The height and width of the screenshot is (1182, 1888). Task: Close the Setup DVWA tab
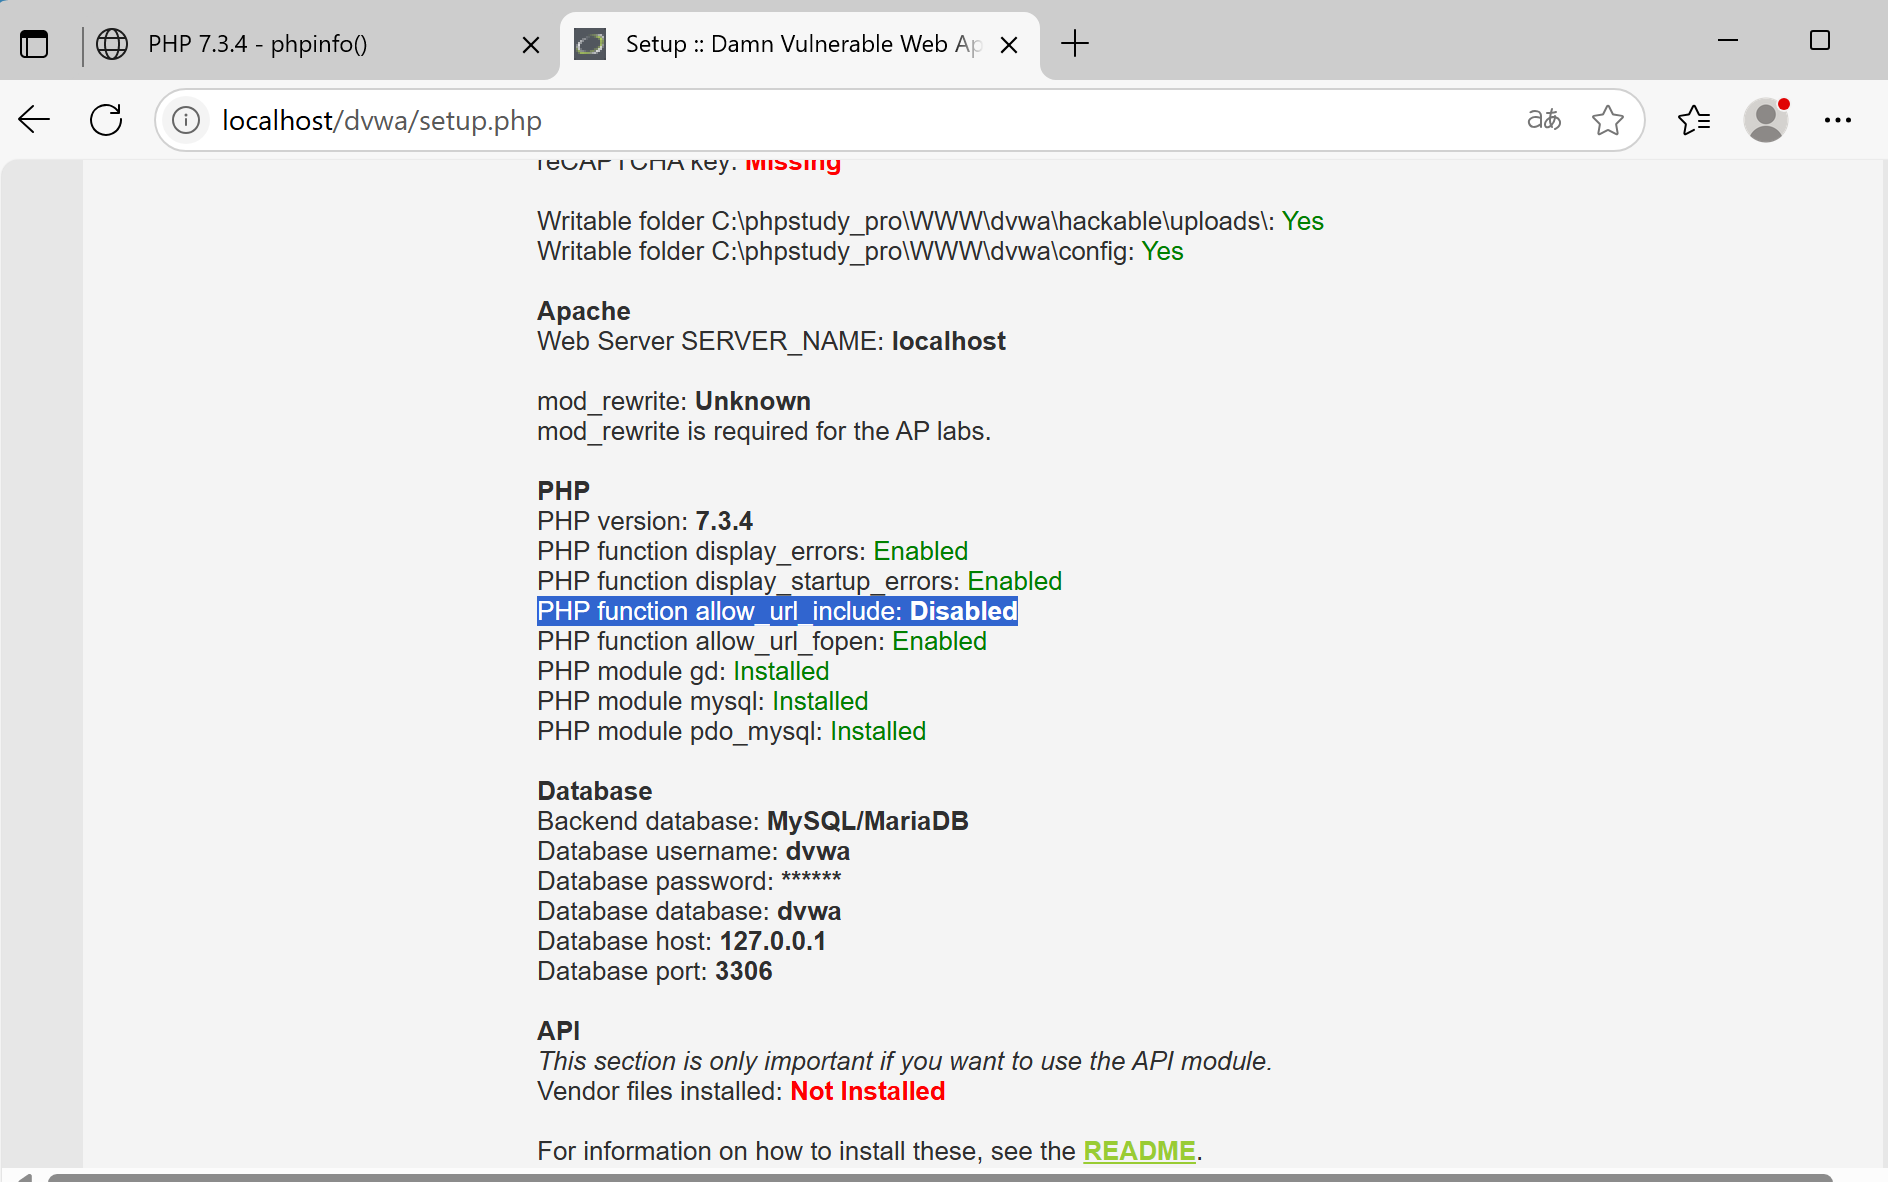click(x=1009, y=45)
